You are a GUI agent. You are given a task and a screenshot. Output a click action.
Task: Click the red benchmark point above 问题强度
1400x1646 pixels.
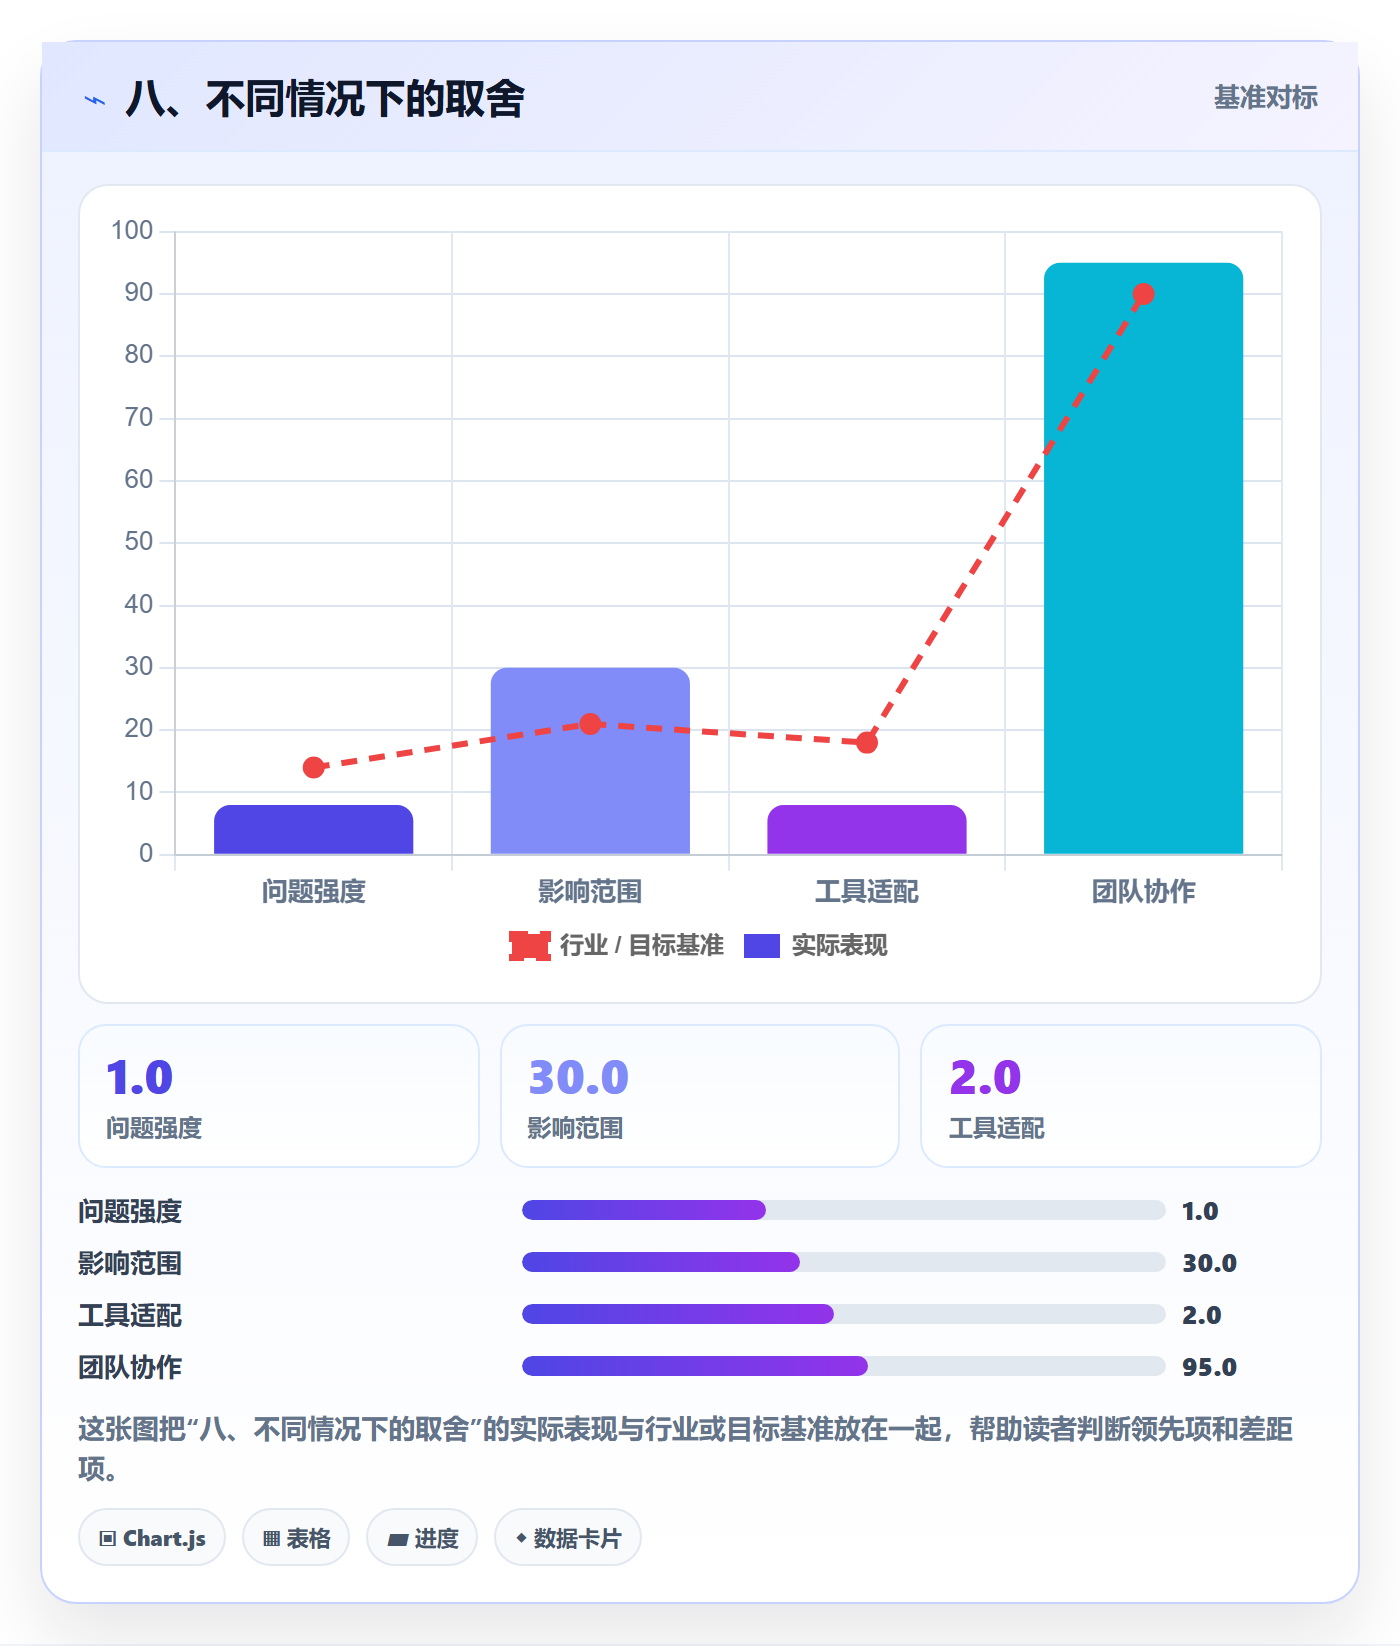[x=314, y=767]
